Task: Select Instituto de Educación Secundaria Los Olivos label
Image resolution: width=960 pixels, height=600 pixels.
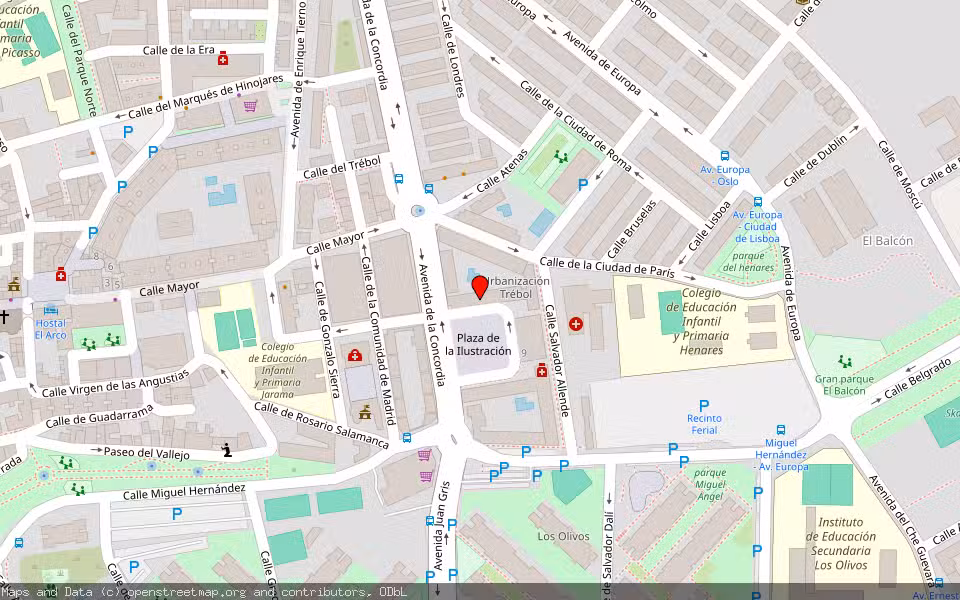Action: pos(841,544)
